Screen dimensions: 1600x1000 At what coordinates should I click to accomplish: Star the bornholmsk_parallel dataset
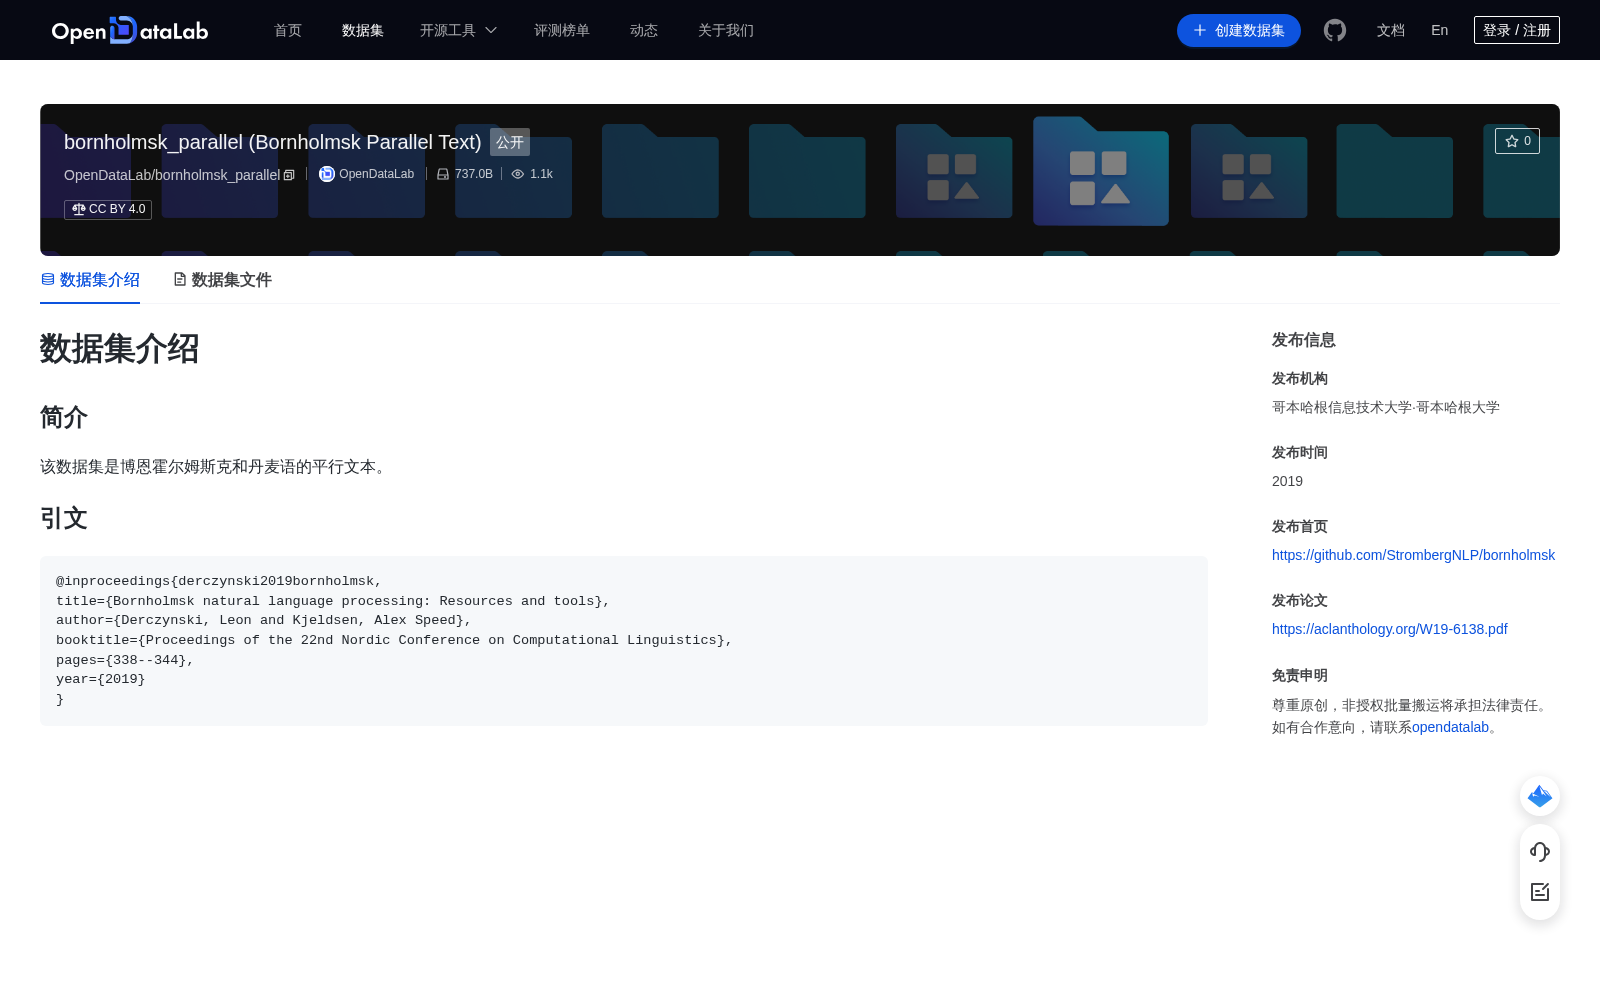[x=1517, y=141]
